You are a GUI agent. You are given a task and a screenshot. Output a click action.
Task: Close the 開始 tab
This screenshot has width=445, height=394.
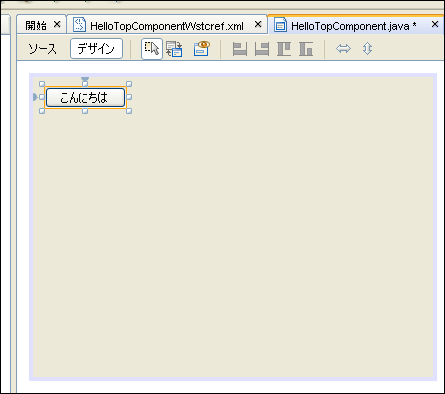57,24
